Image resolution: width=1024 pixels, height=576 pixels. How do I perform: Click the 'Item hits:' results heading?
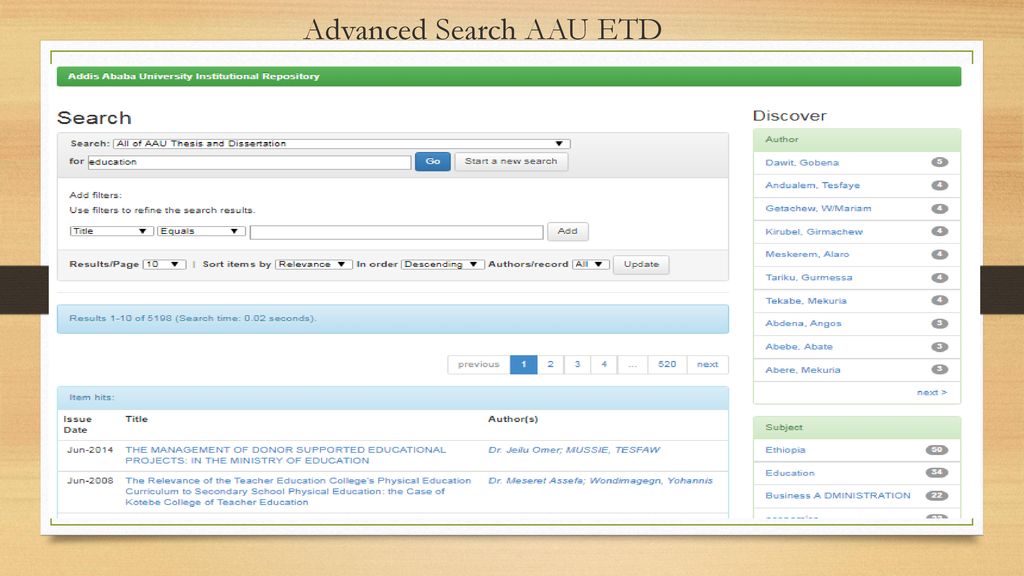[x=91, y=398]
